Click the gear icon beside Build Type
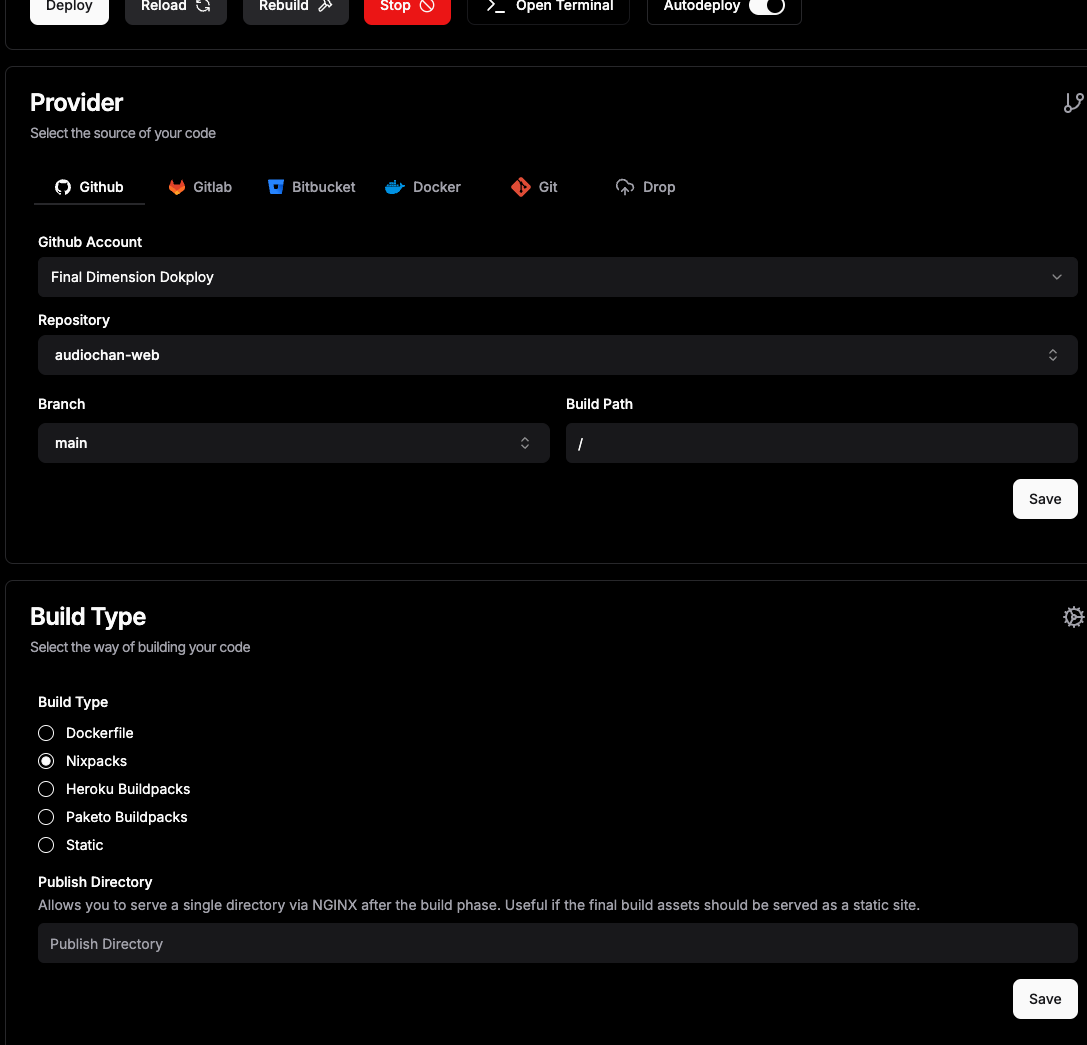The height and width of the screenshot is (1045, 1087). (x=1073, y=617)
